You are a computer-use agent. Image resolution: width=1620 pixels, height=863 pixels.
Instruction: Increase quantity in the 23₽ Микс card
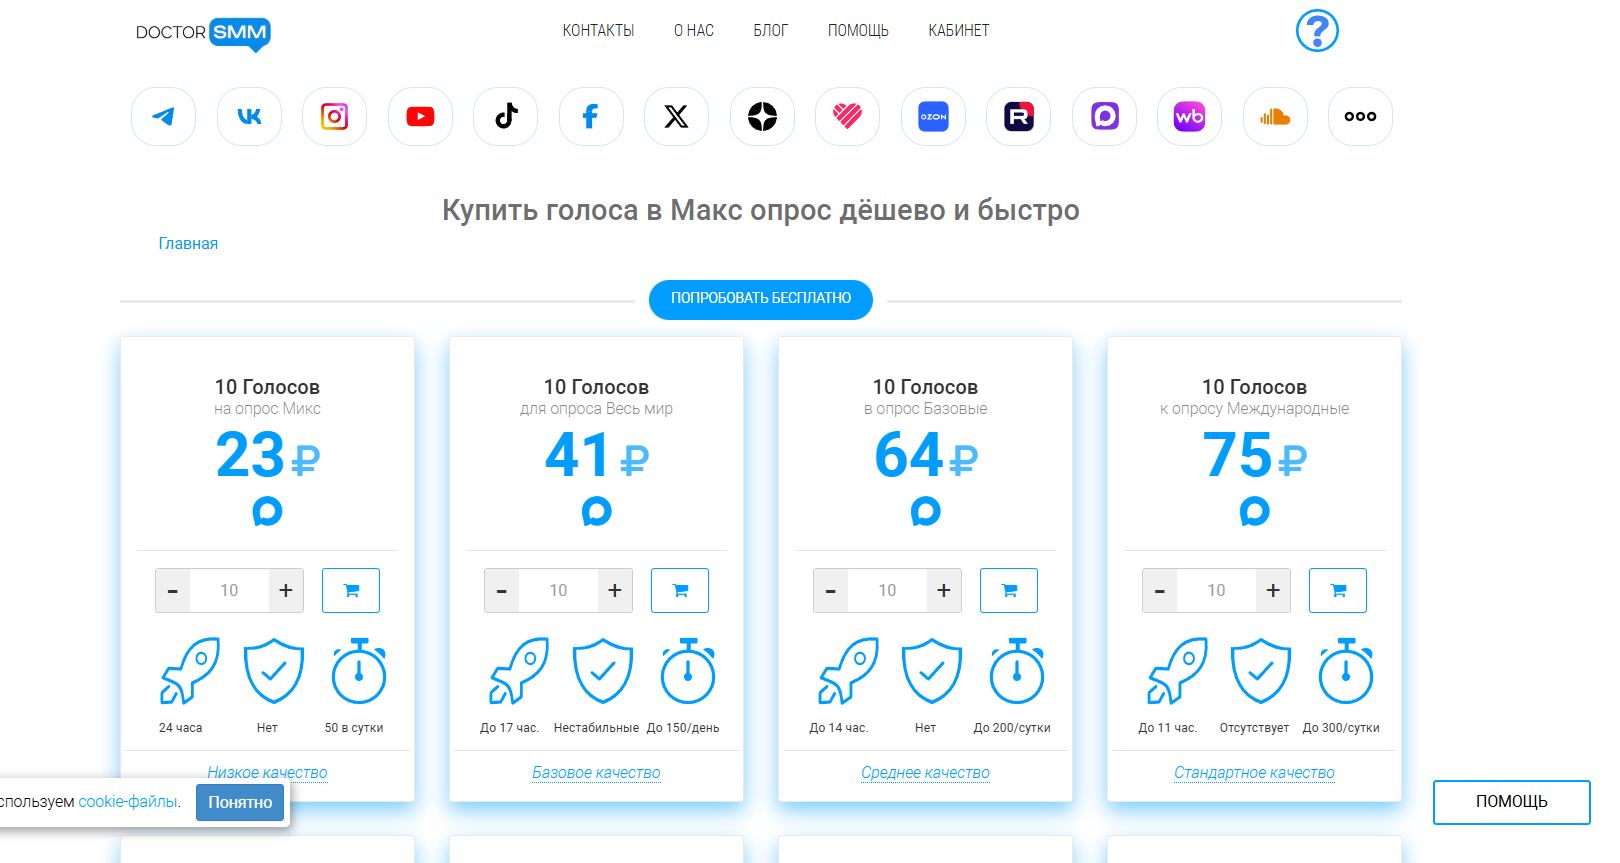click(286, 590)
